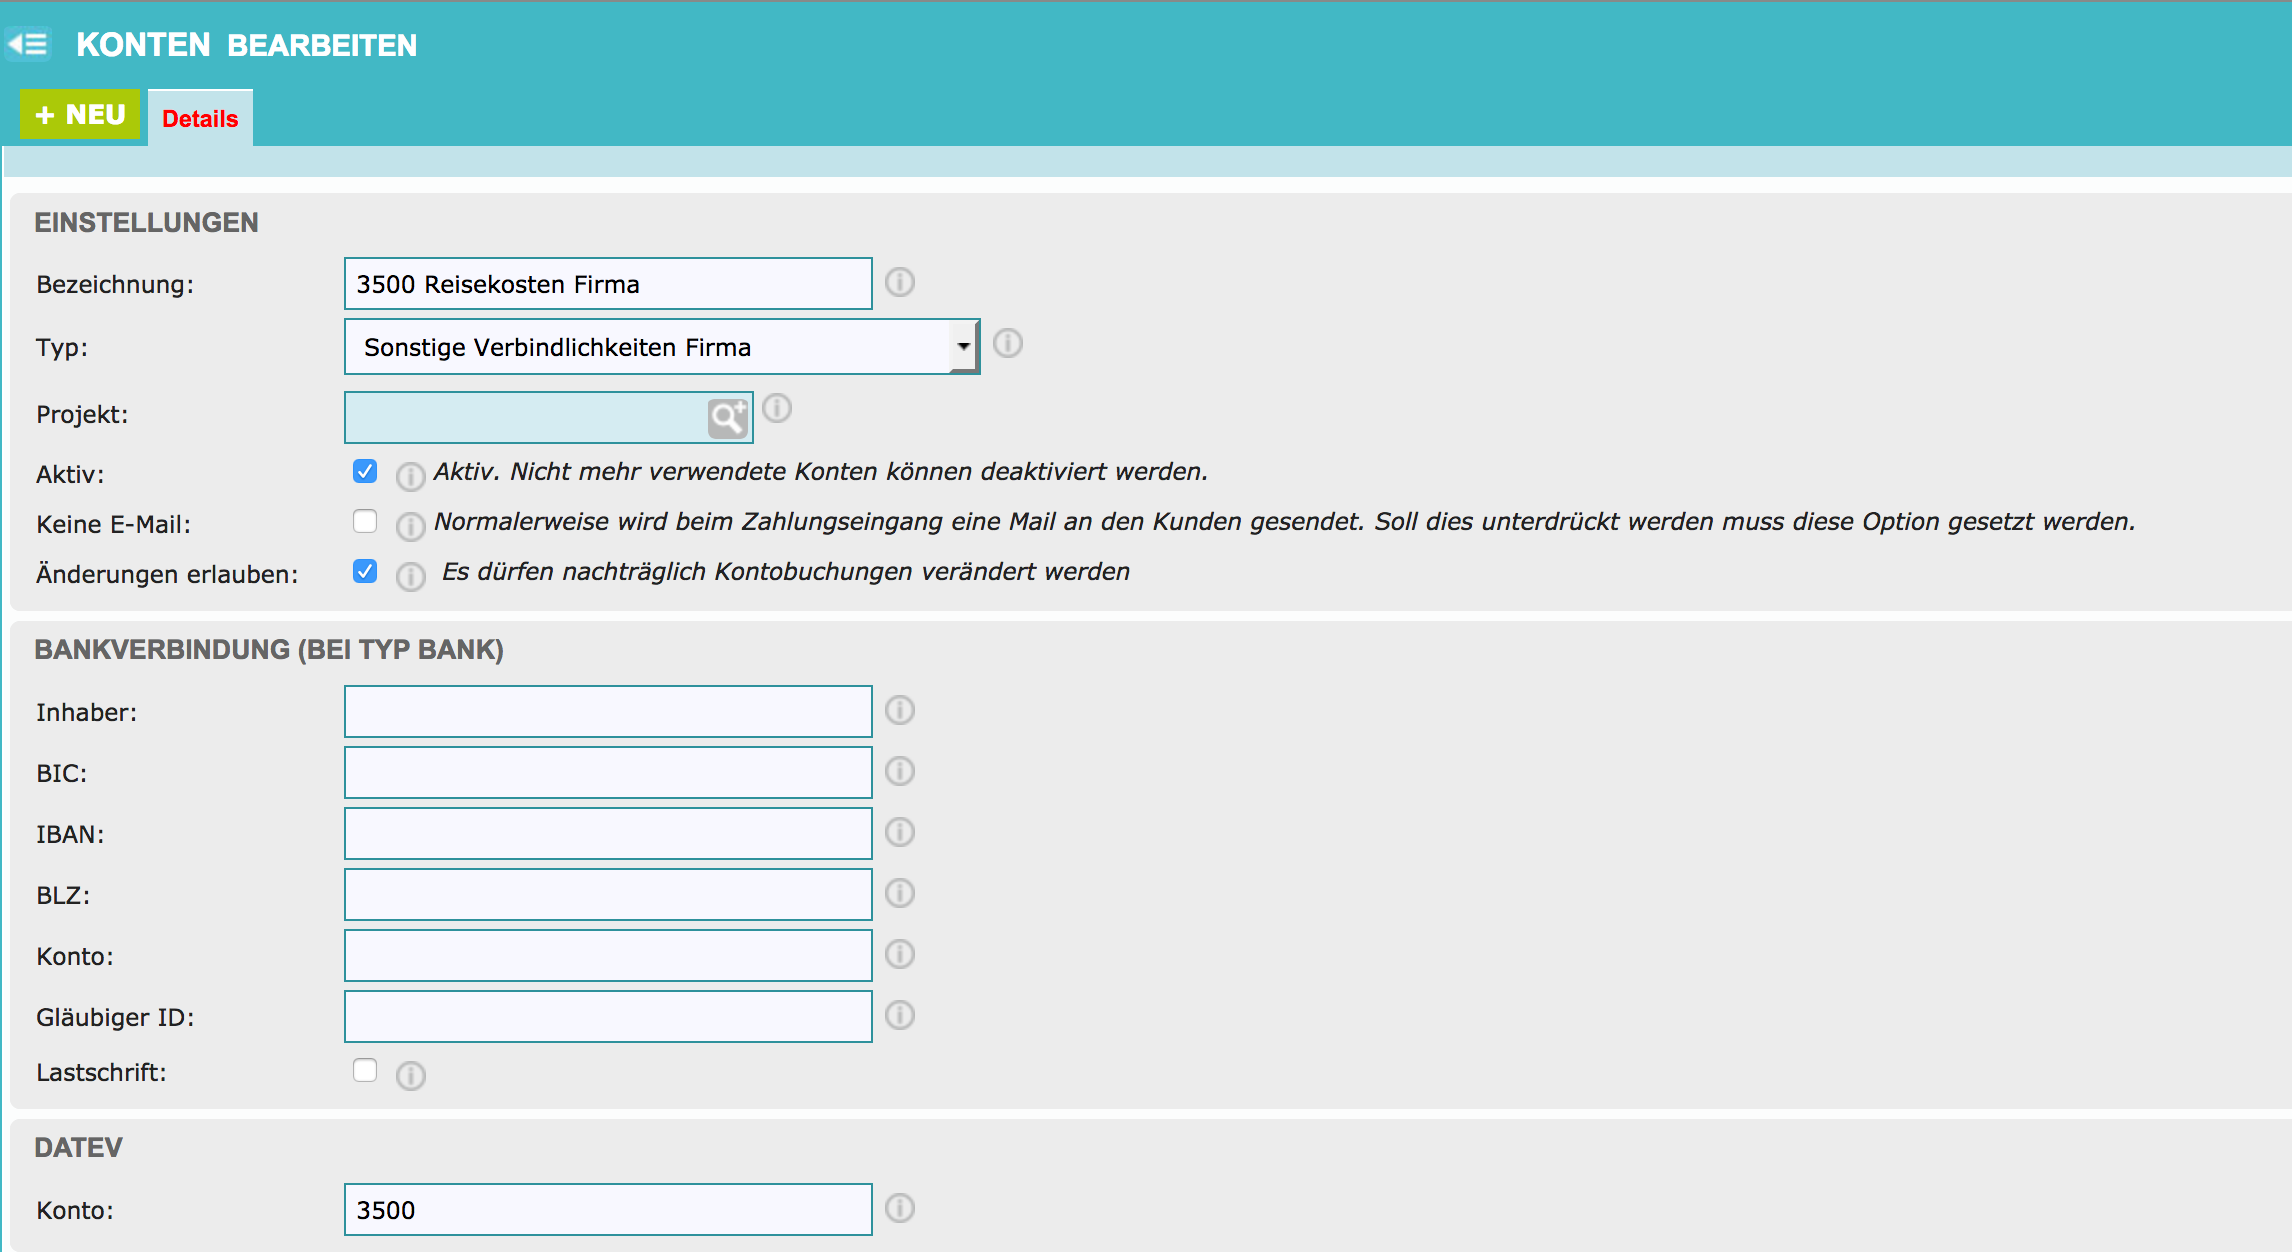
Task: Click info icon beside Gläubiger ID field
Action: tap(900, 1015)
